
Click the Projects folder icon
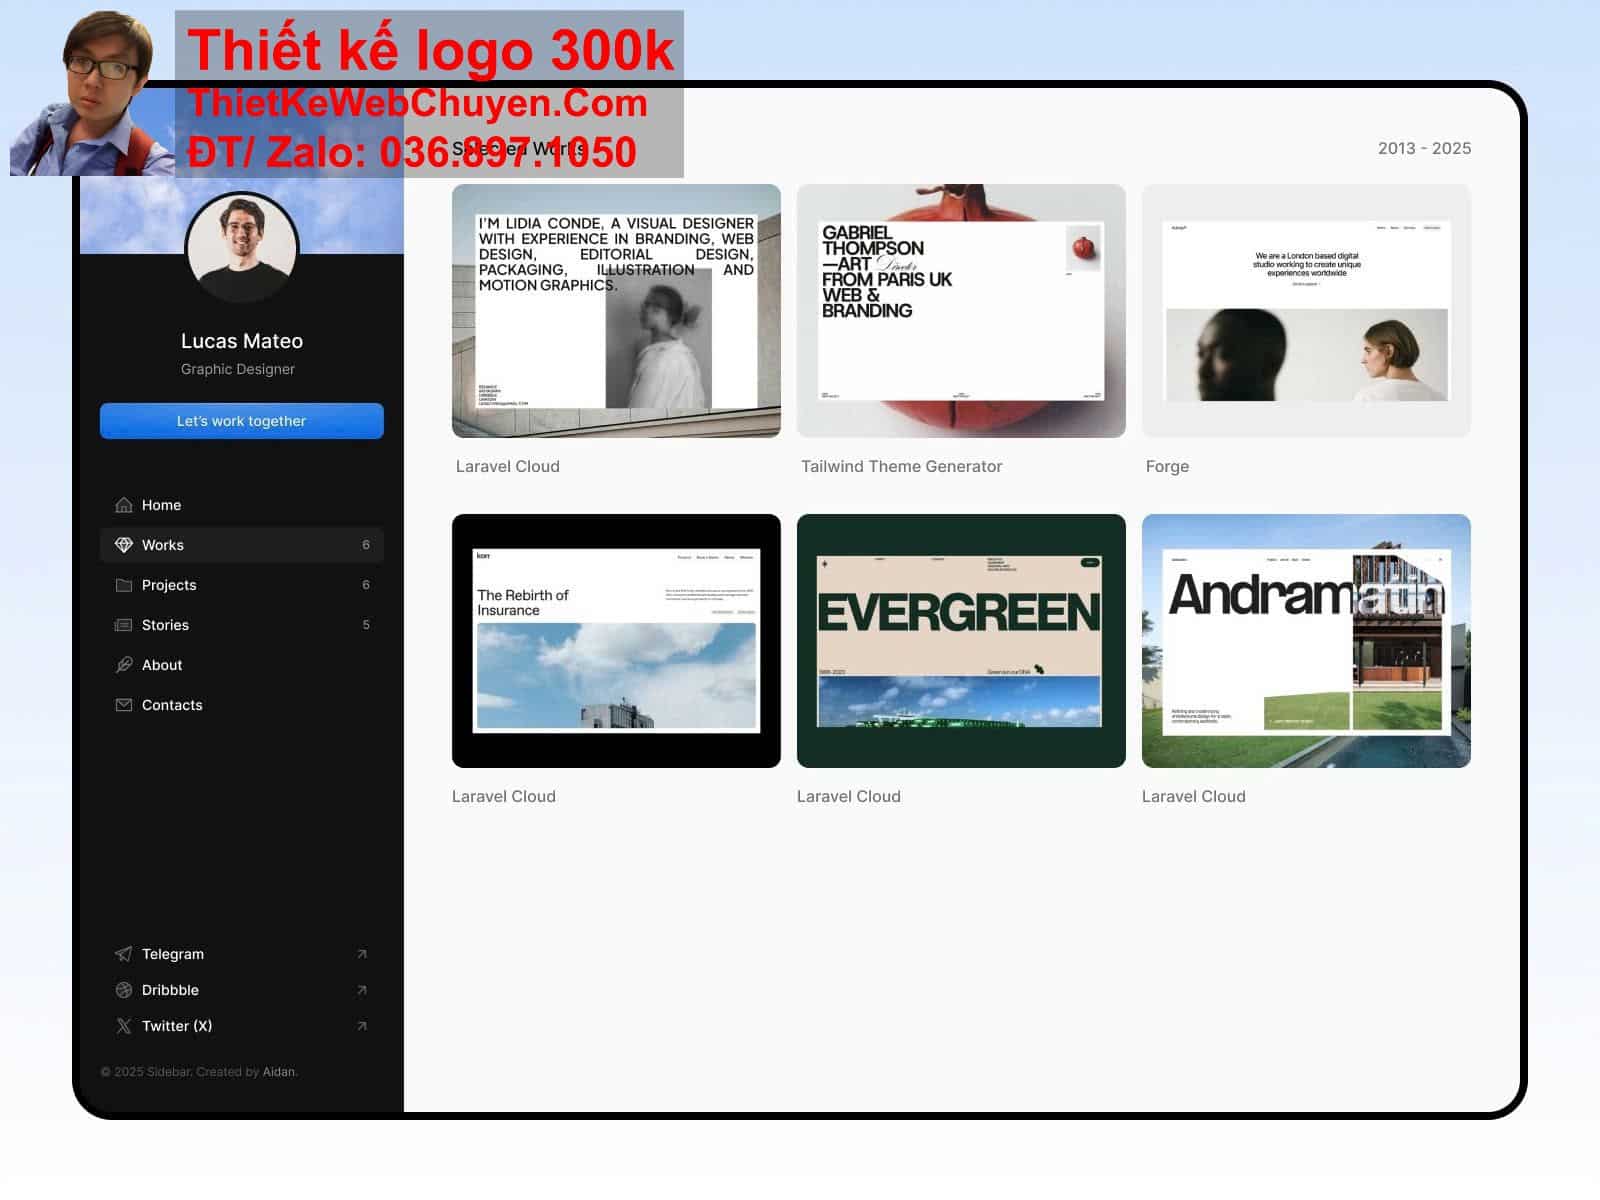pyautogui.click(x=124, y=585)
